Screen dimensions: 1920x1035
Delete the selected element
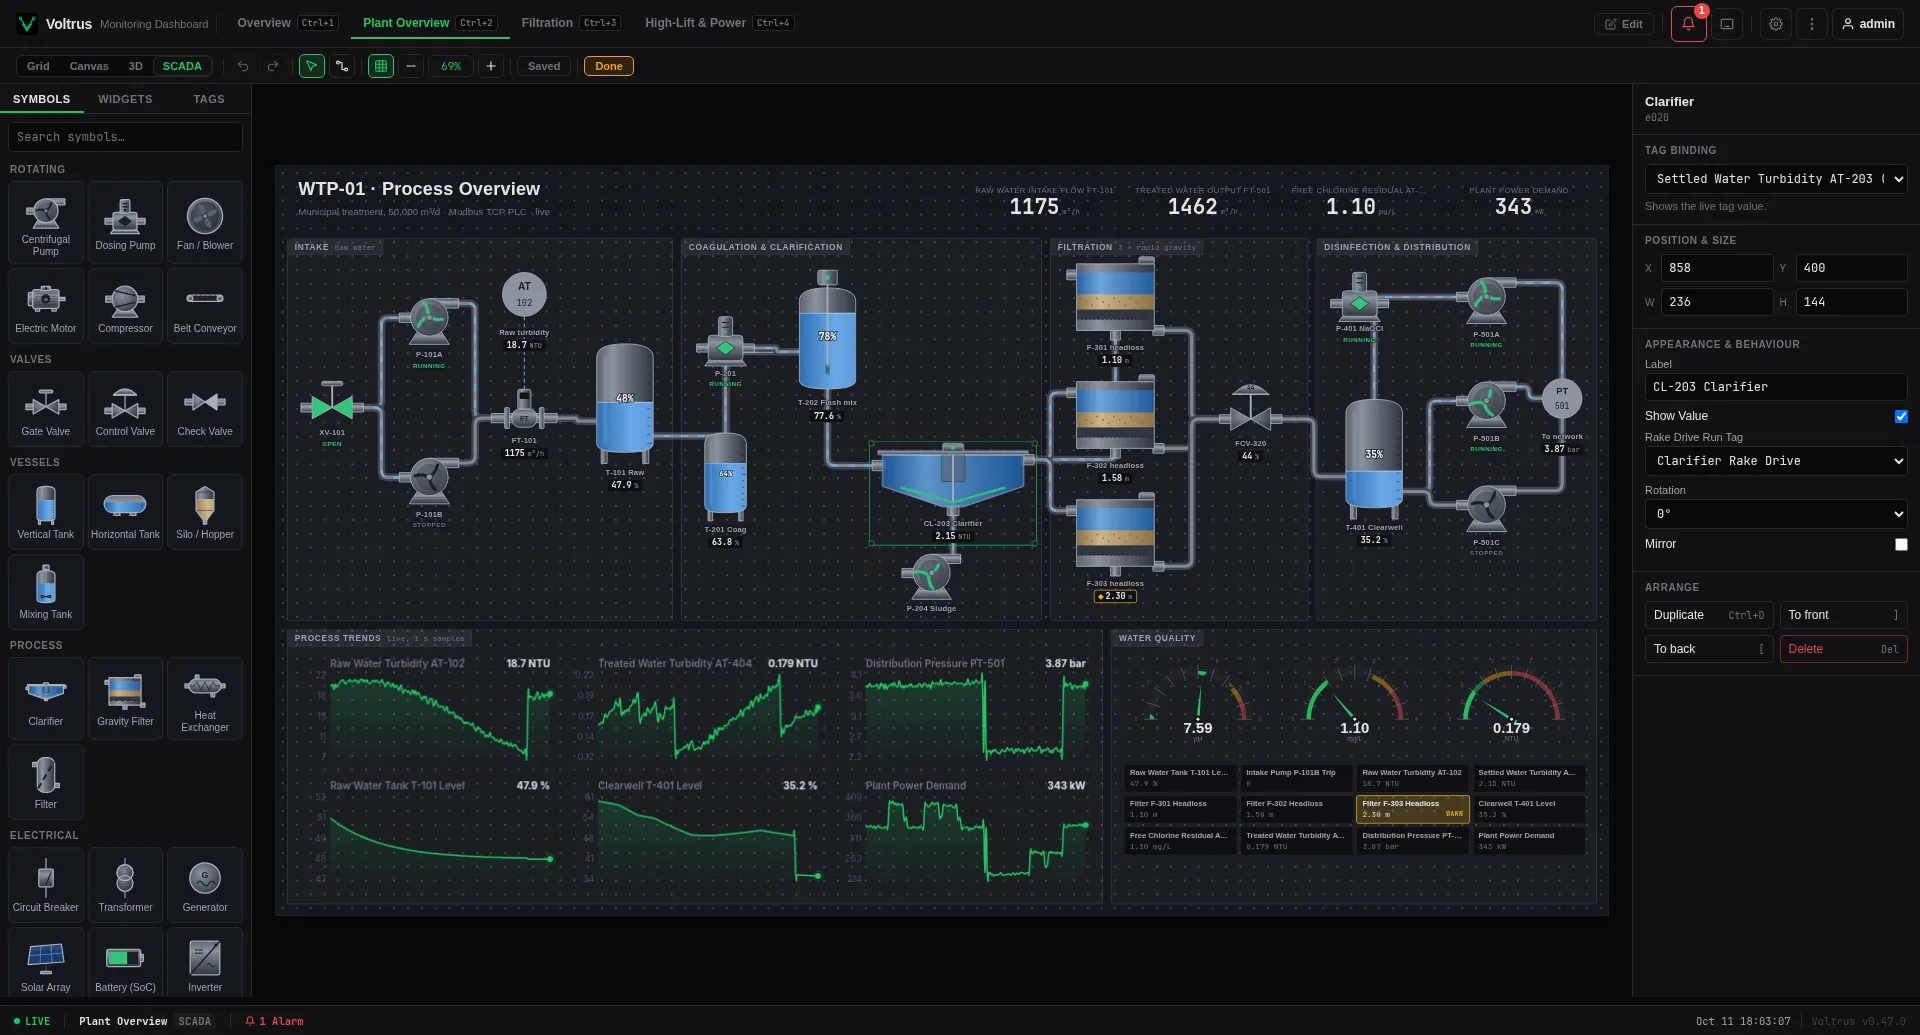[1843, 649]
